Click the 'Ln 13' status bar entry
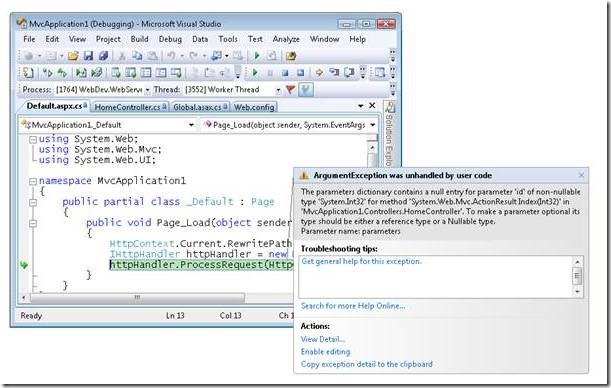The width and height of the screenshot is (611, 388). (x=175, y=316)
